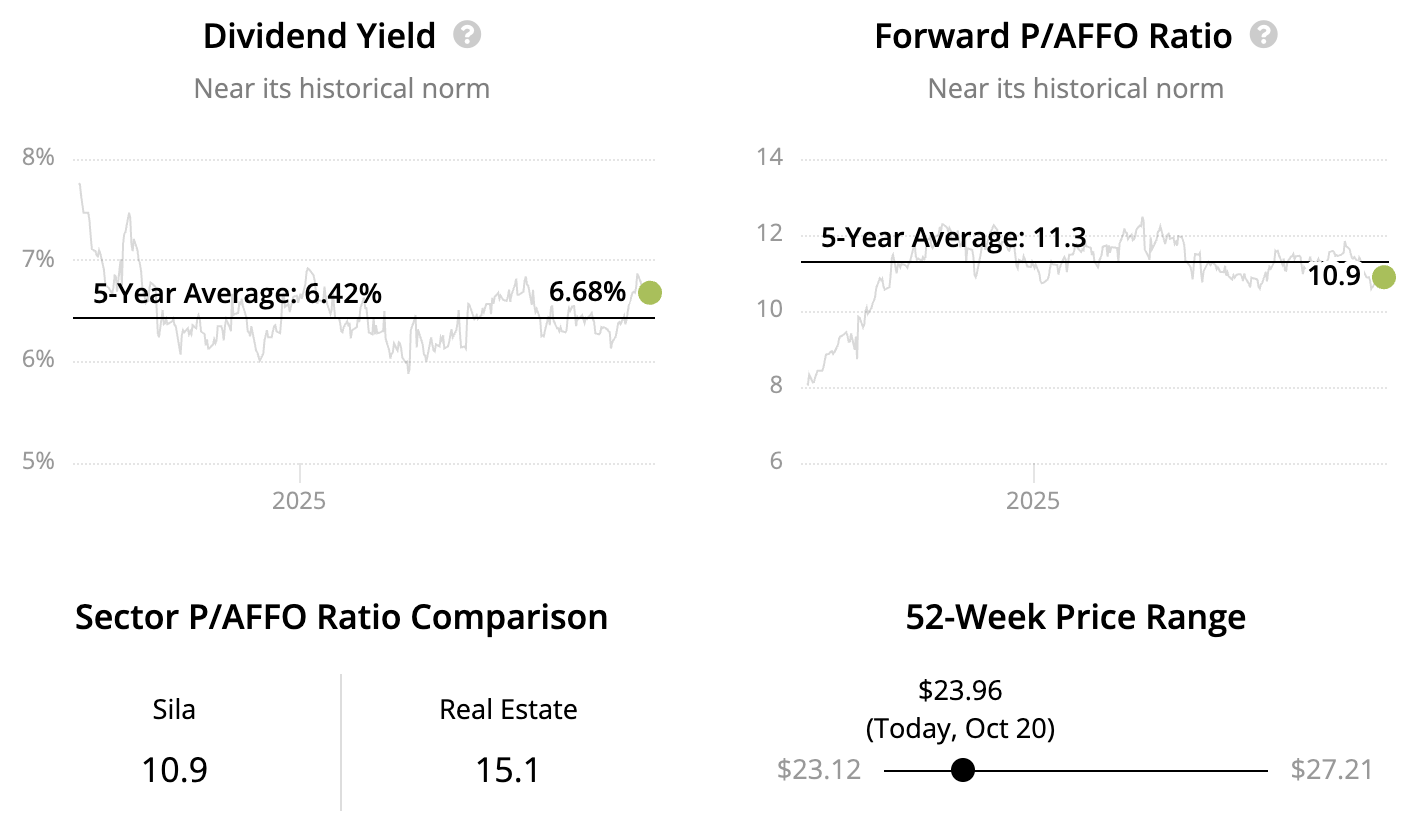Click the '52-Week Price Range' heading
The image size is (1424, 826).
coord(1075,617)
